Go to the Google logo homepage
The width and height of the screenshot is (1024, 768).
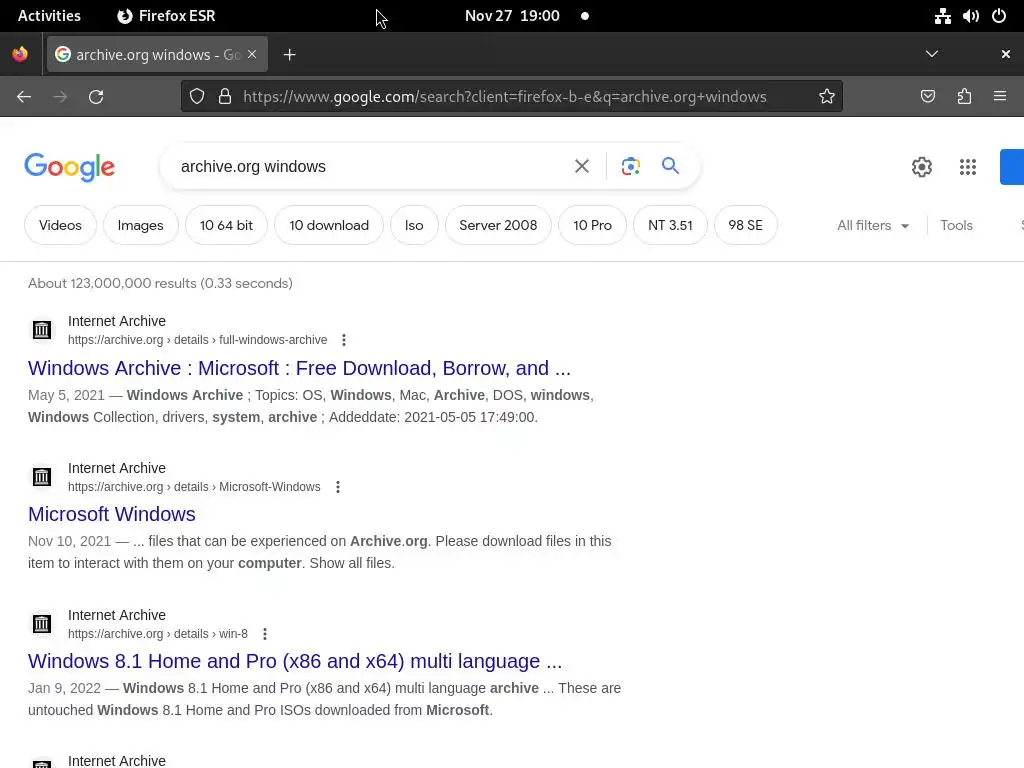click(69, 167)
